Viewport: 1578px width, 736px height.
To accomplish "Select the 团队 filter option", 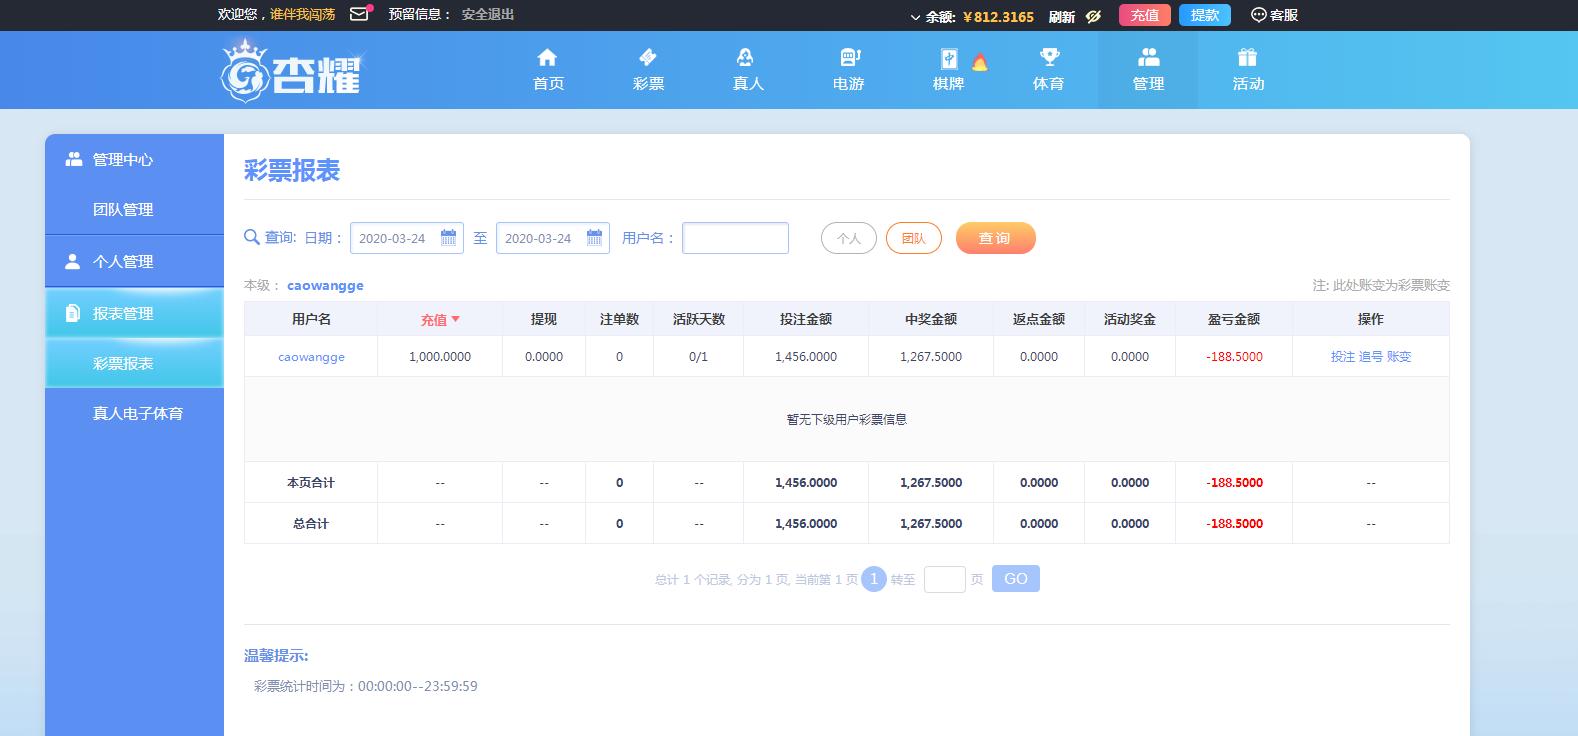I will coord(913,238).
